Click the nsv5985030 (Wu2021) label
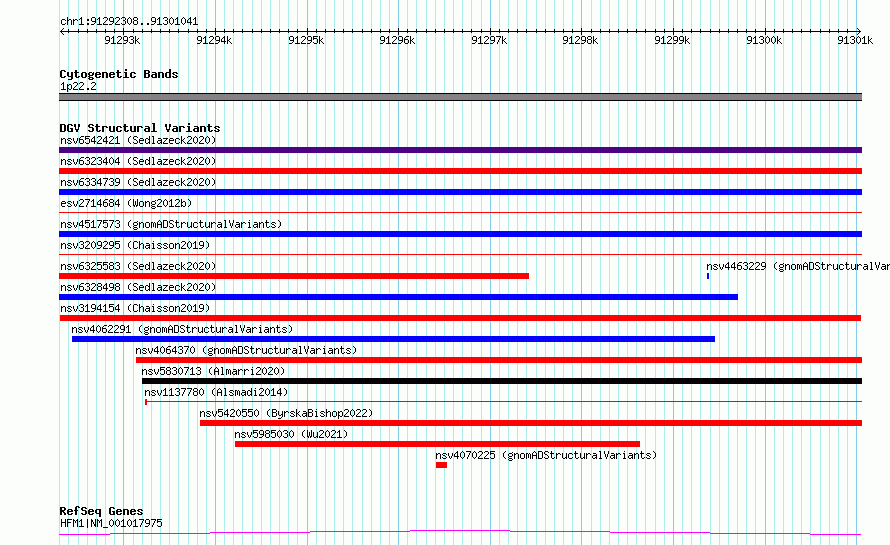Viewport: 890px width, 545px height. tap(291, 434)
